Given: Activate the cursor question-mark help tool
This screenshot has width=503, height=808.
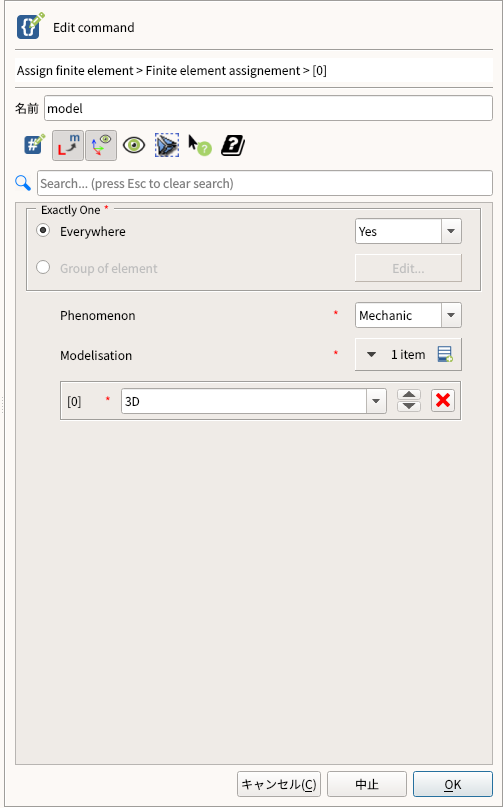Looking at the screenshot, I should [x=199, y=145].
